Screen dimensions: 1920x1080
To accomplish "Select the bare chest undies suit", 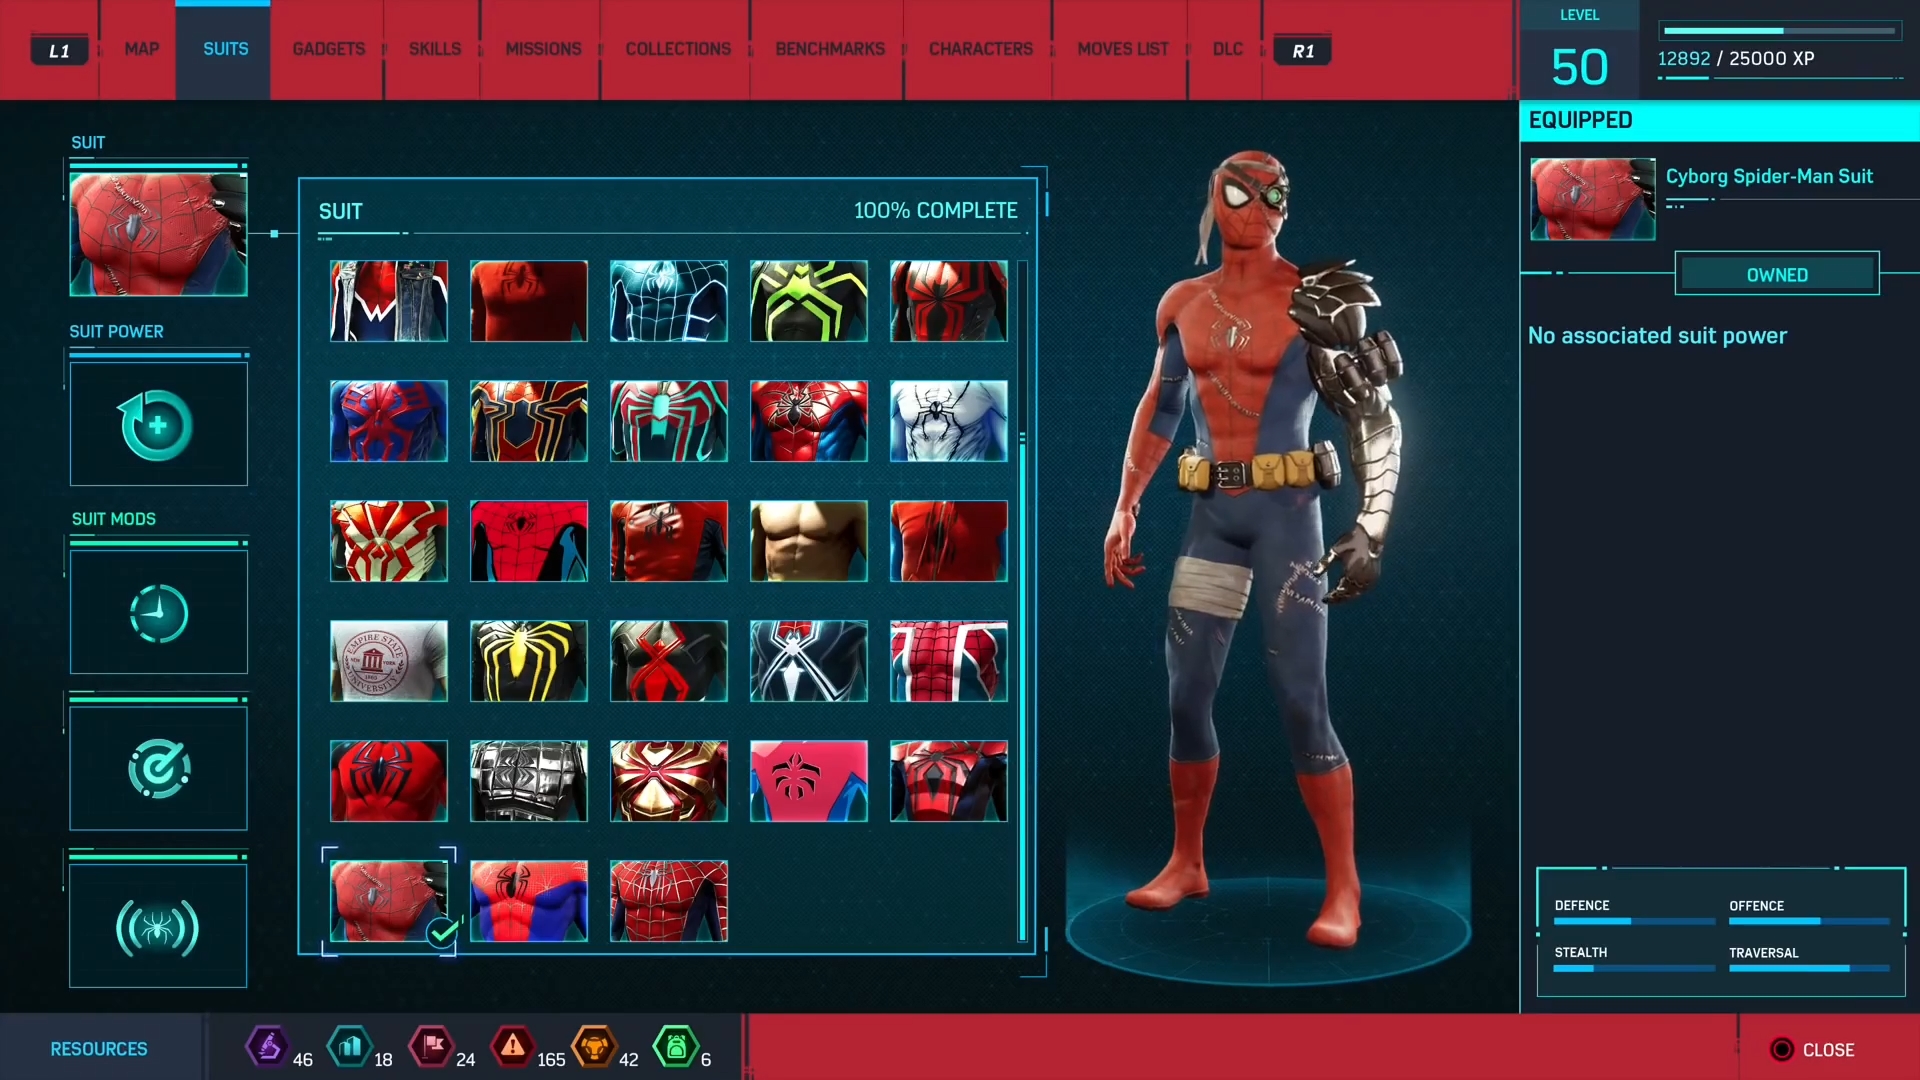I will [809, 541].
